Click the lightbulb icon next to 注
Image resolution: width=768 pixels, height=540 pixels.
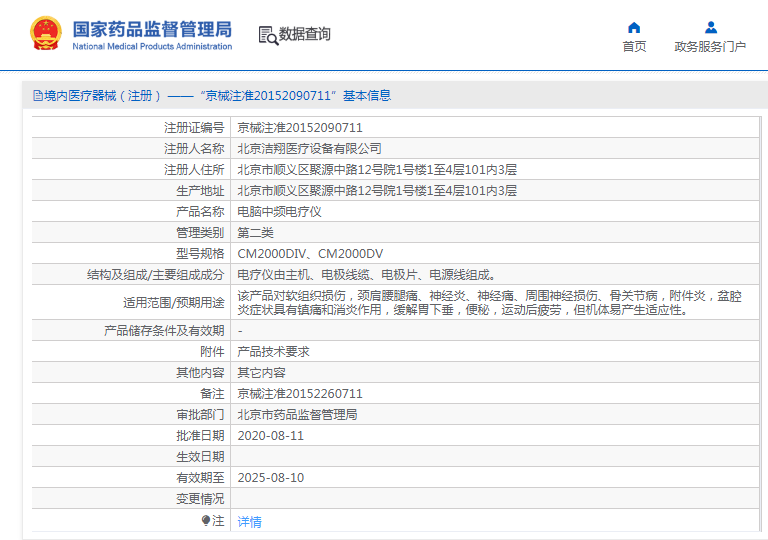[206, 520]
